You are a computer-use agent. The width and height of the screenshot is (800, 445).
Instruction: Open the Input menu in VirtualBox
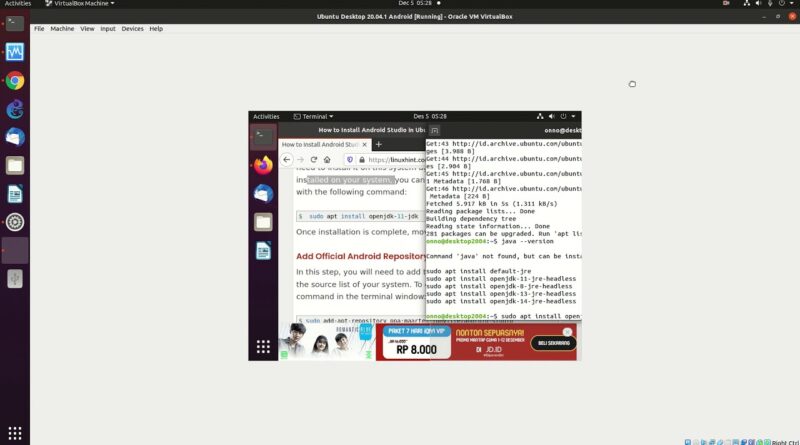click(108, 29)
